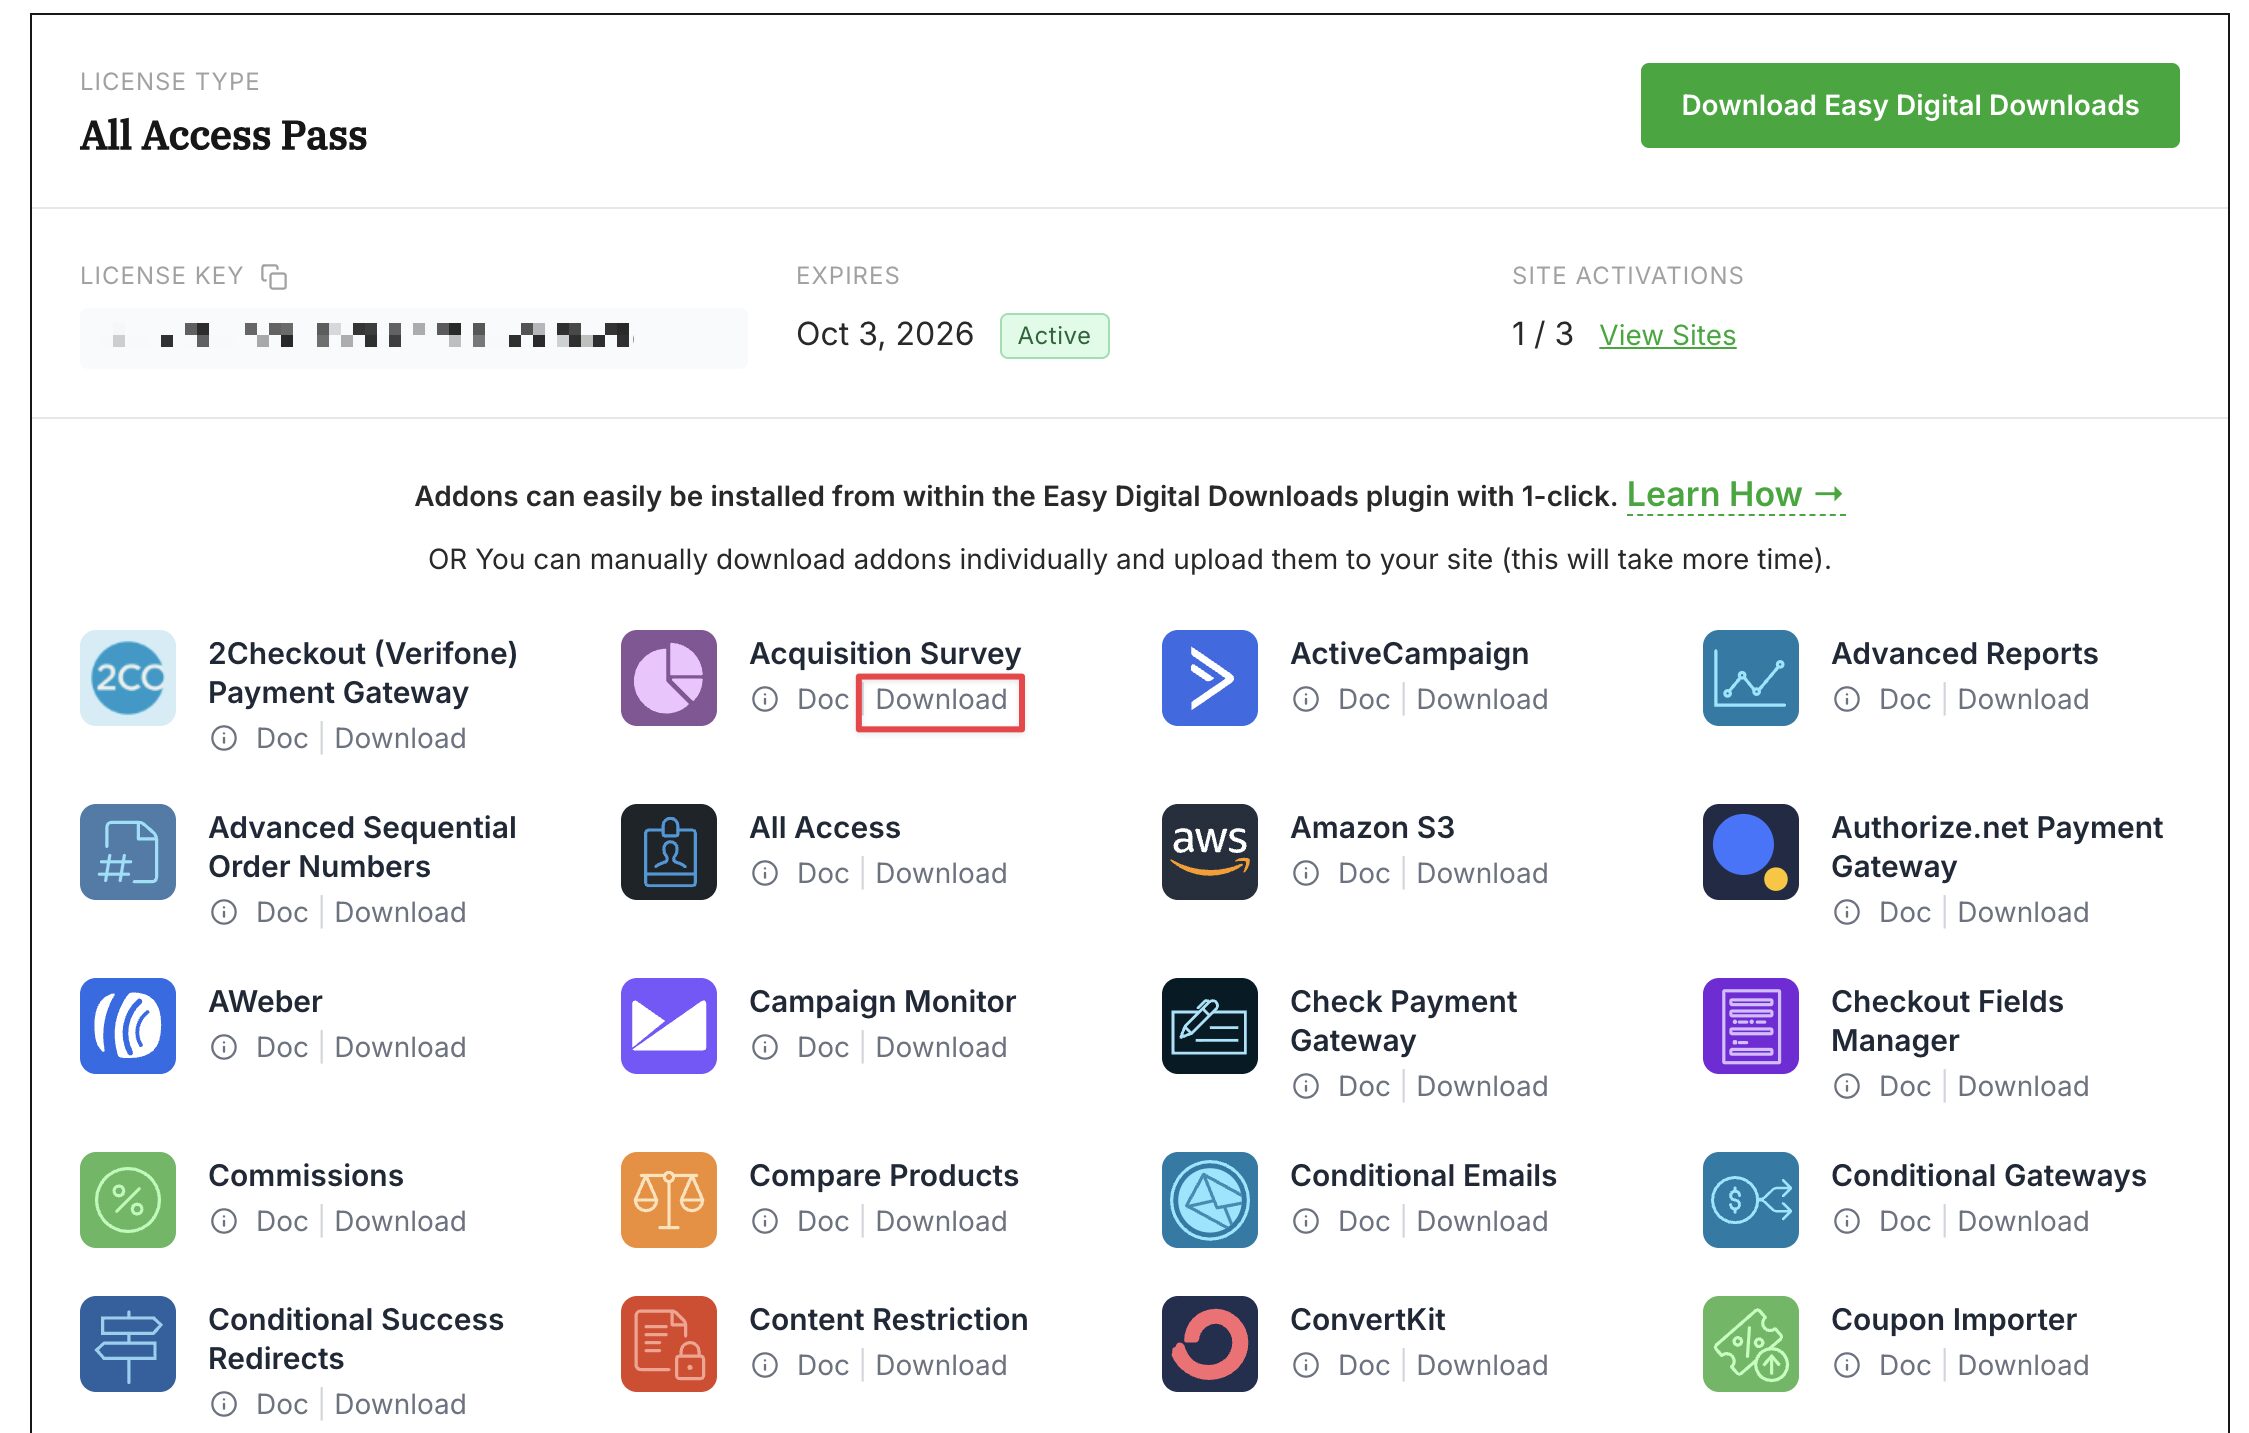Click the Active status badge
Image resolution: width=2249 pixels, height=1433 pixels.
(x=1054, y=336)
